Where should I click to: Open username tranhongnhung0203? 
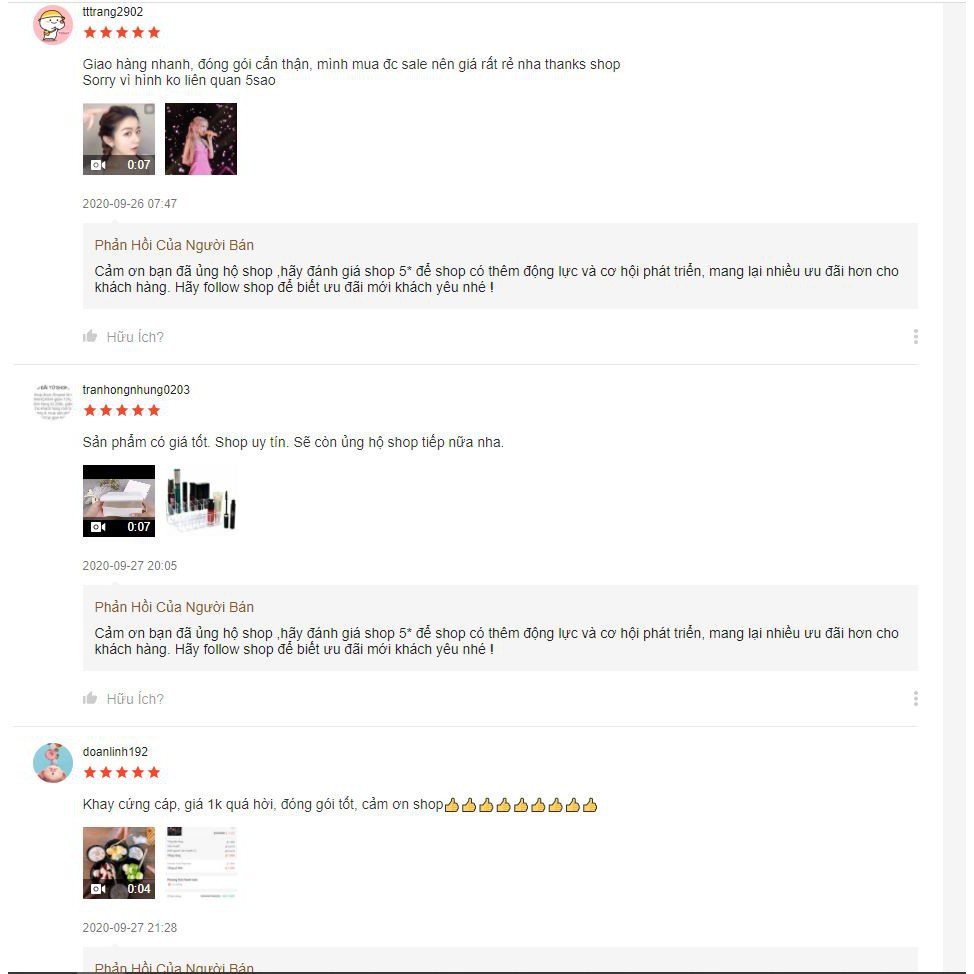click(136, 389)
